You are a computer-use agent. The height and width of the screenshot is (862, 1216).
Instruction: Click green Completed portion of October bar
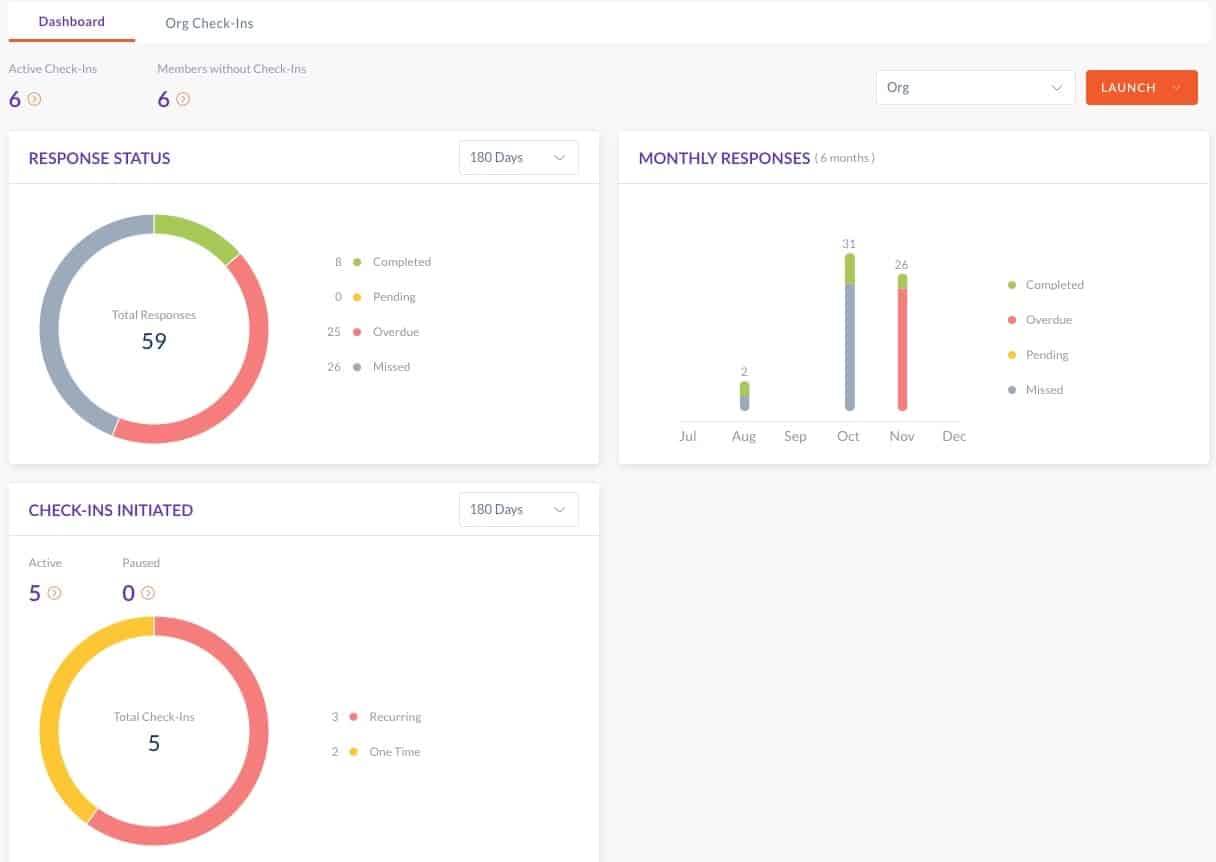click(x=850, y=269)
